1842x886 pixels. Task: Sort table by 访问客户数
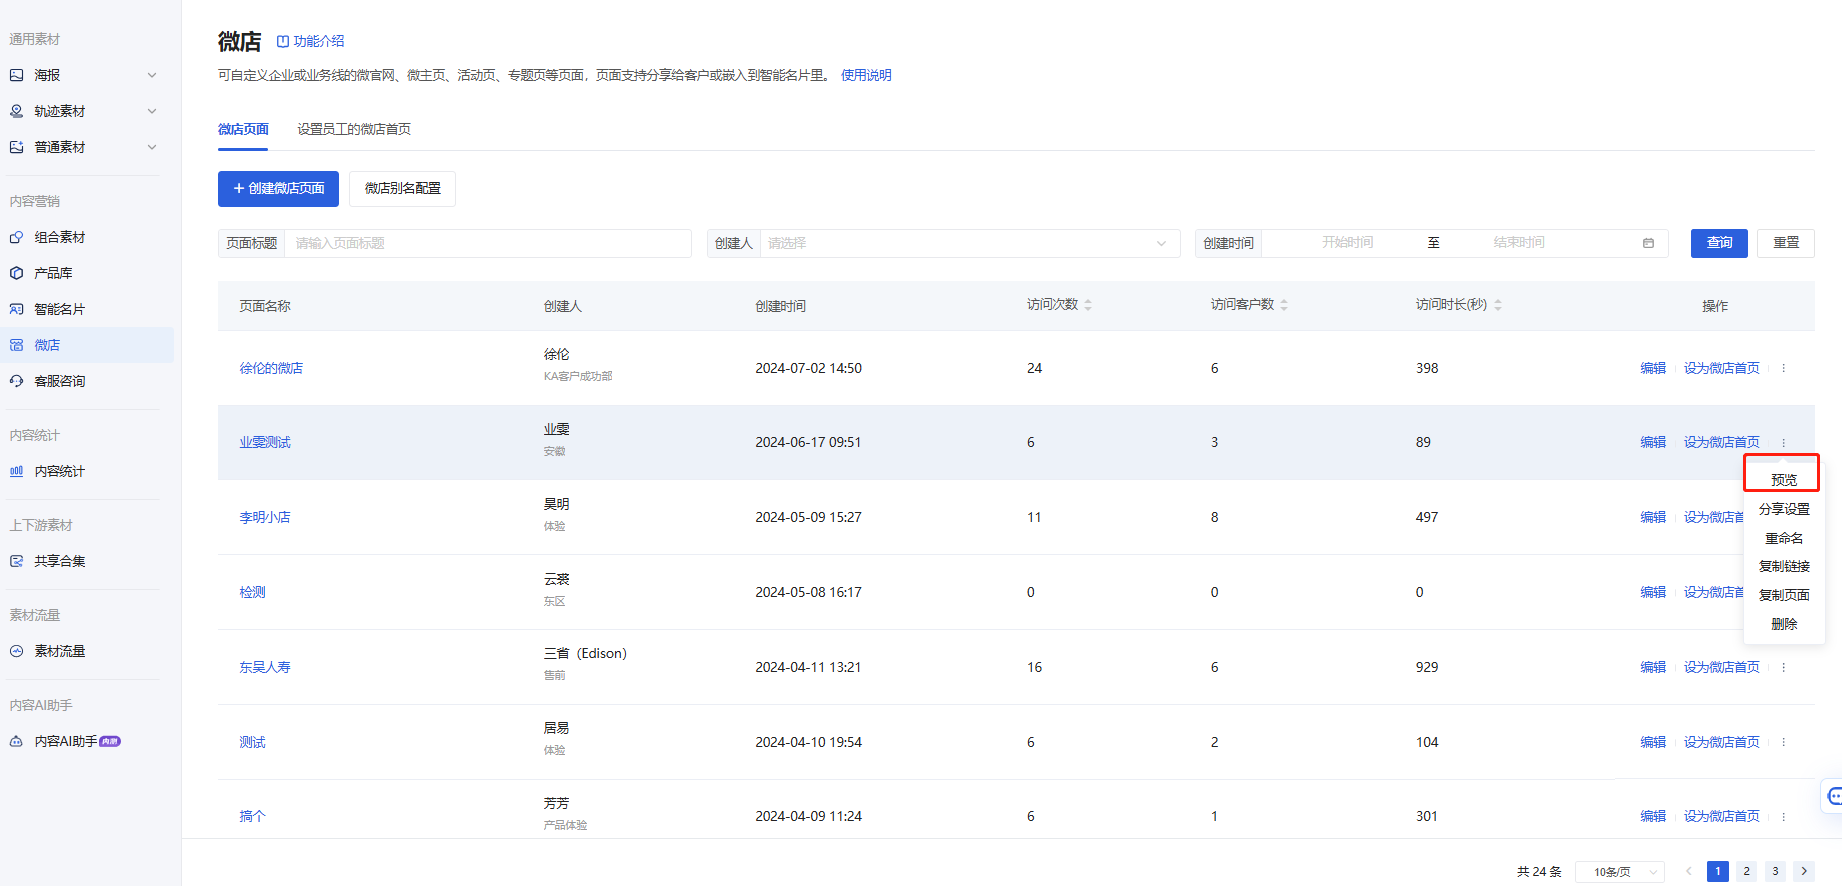pyautogui.click(x=1284, y=305)
